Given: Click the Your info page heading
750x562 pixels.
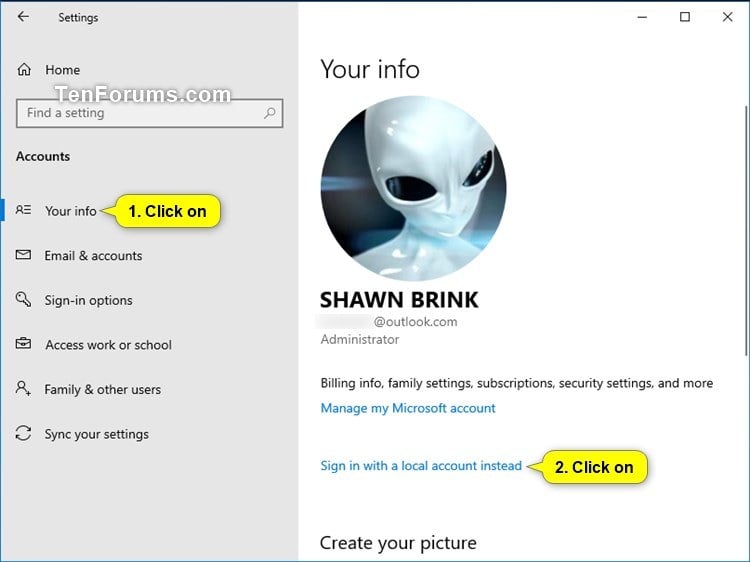Looking at the screenshot, I should [x=370, y=69].
